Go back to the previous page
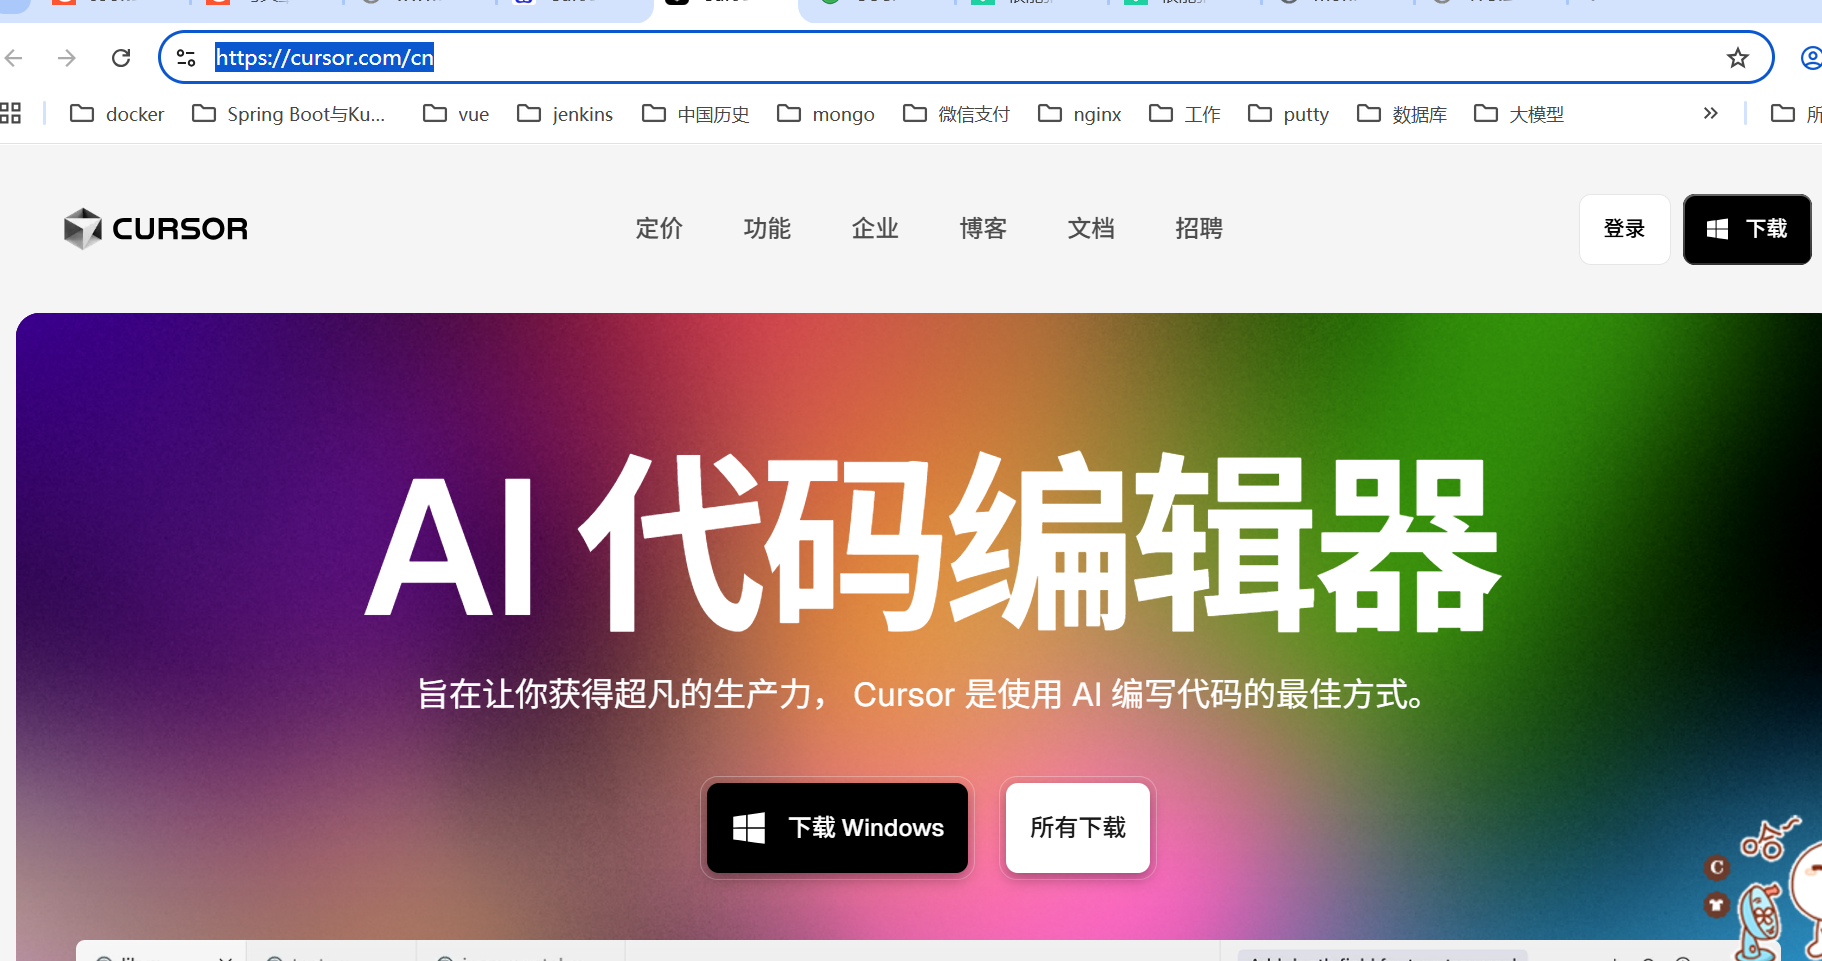Image resolution: width=1822 pixels, height=961 pixels. point(14,58)
